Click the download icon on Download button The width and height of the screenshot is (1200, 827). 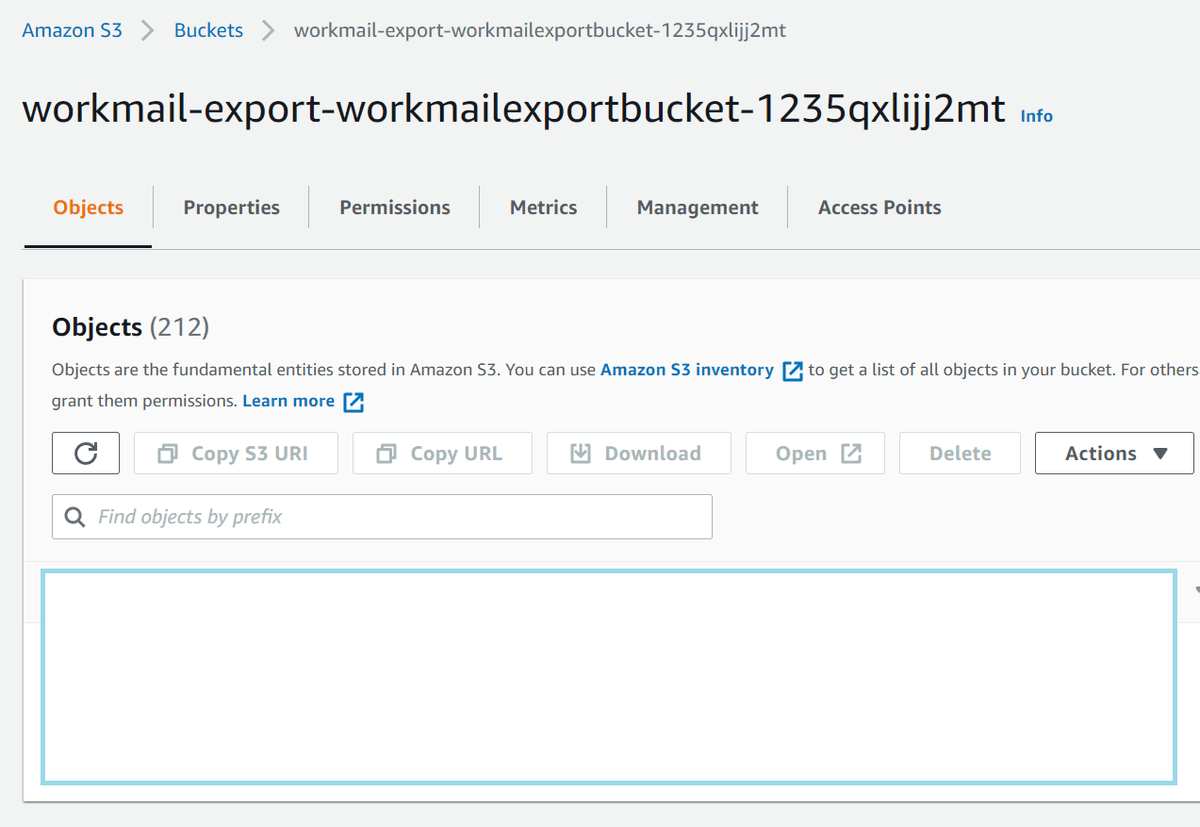(580, 453)
